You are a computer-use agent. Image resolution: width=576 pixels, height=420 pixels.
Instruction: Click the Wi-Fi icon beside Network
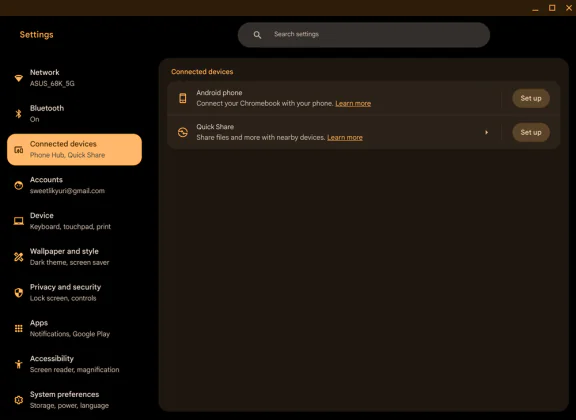coord(18,78)
